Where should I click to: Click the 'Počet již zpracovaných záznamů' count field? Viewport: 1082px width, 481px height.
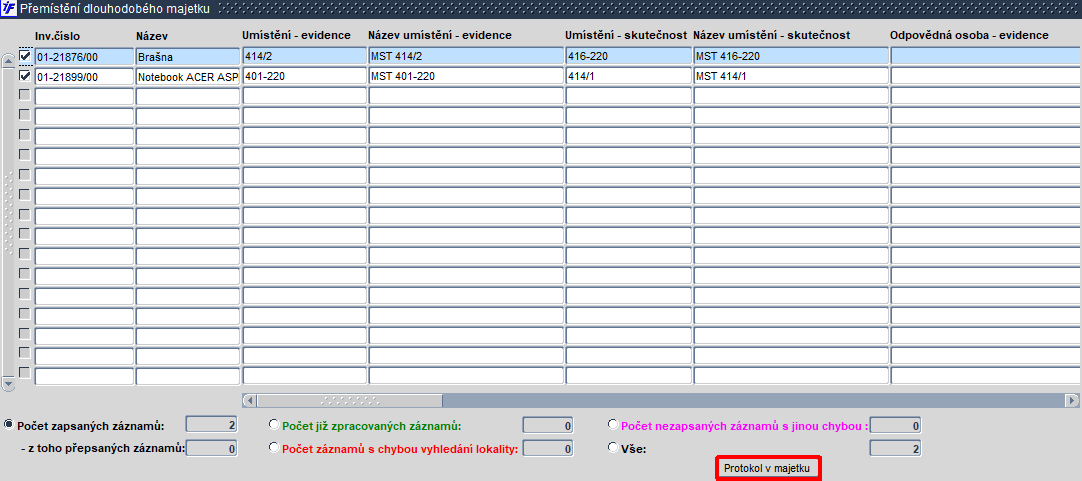click(x=548, y=425)
